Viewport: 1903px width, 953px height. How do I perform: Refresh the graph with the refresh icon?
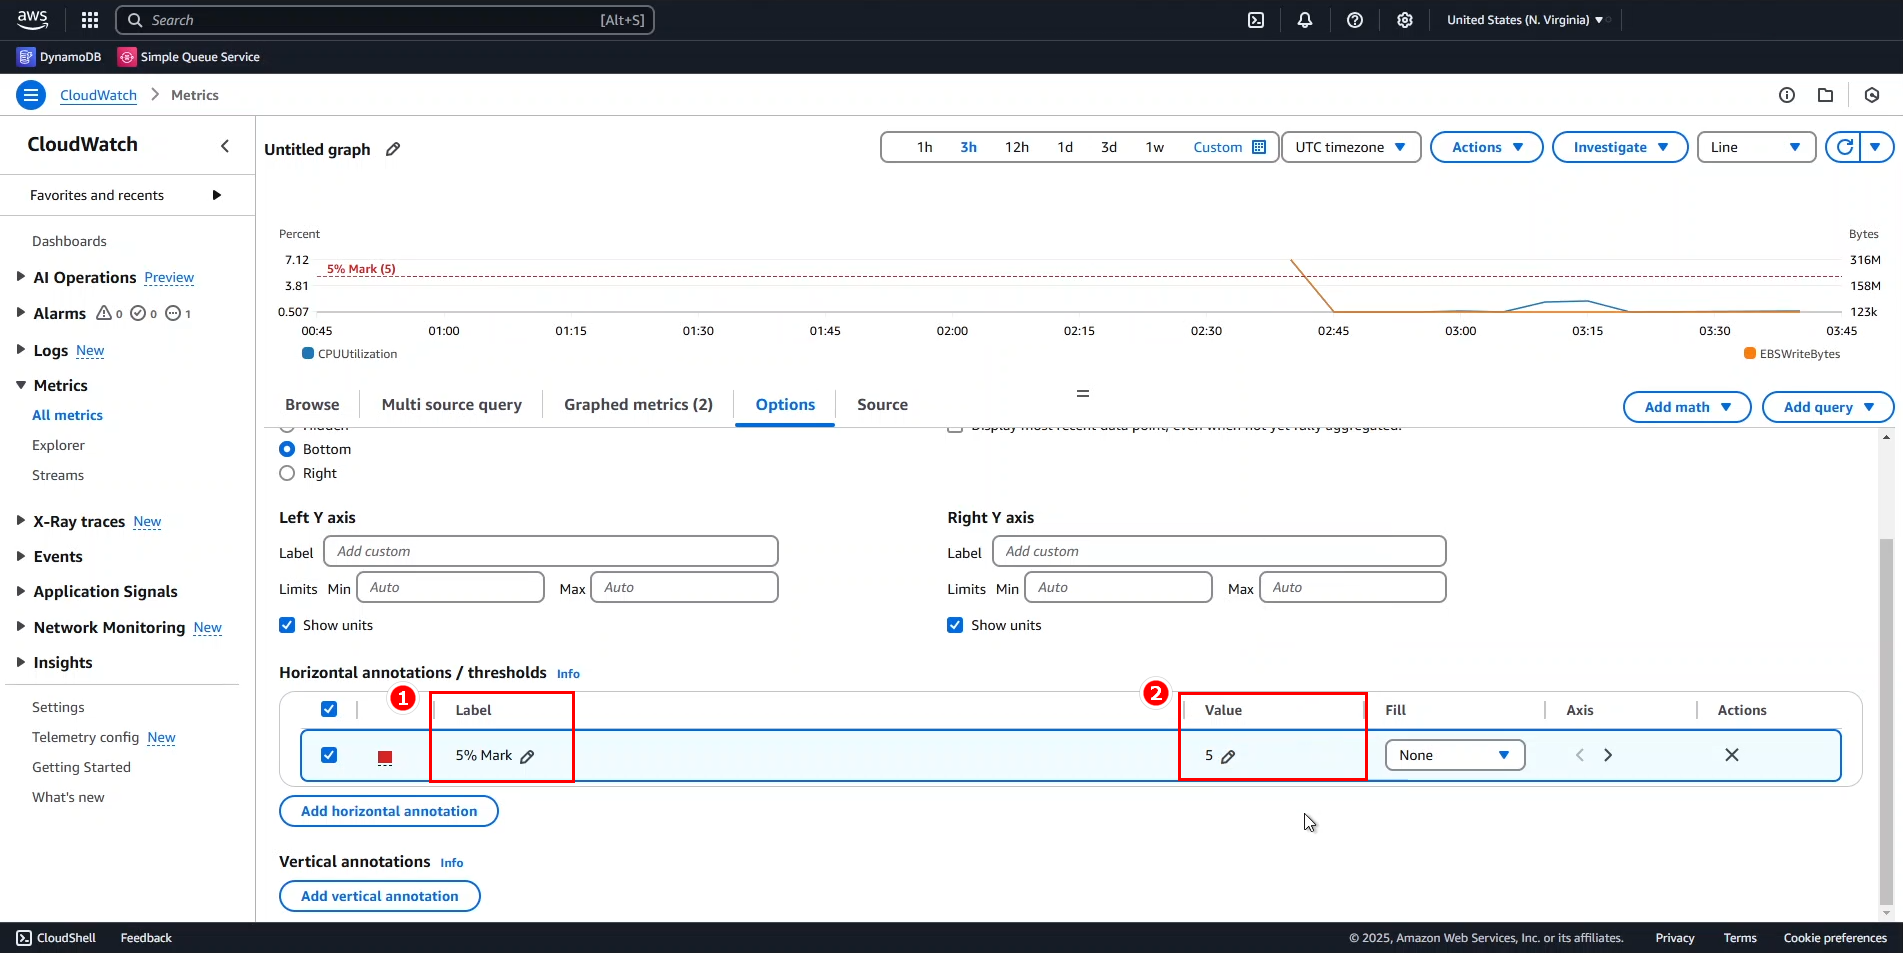[x=1845, y=146]
